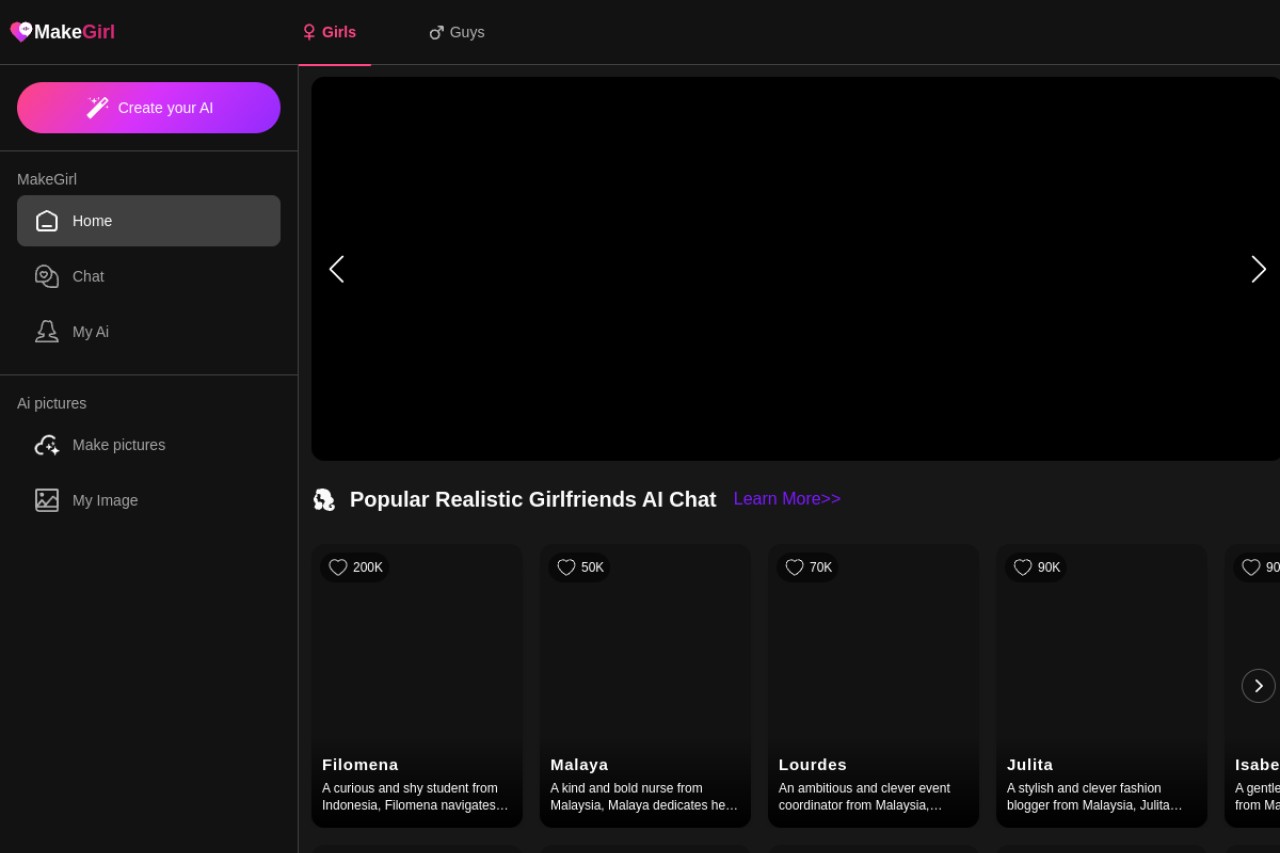This screenshot has width=1280, height=853.
Task: Advance the girlfriends card carousel right
Action: point(1258,686)
